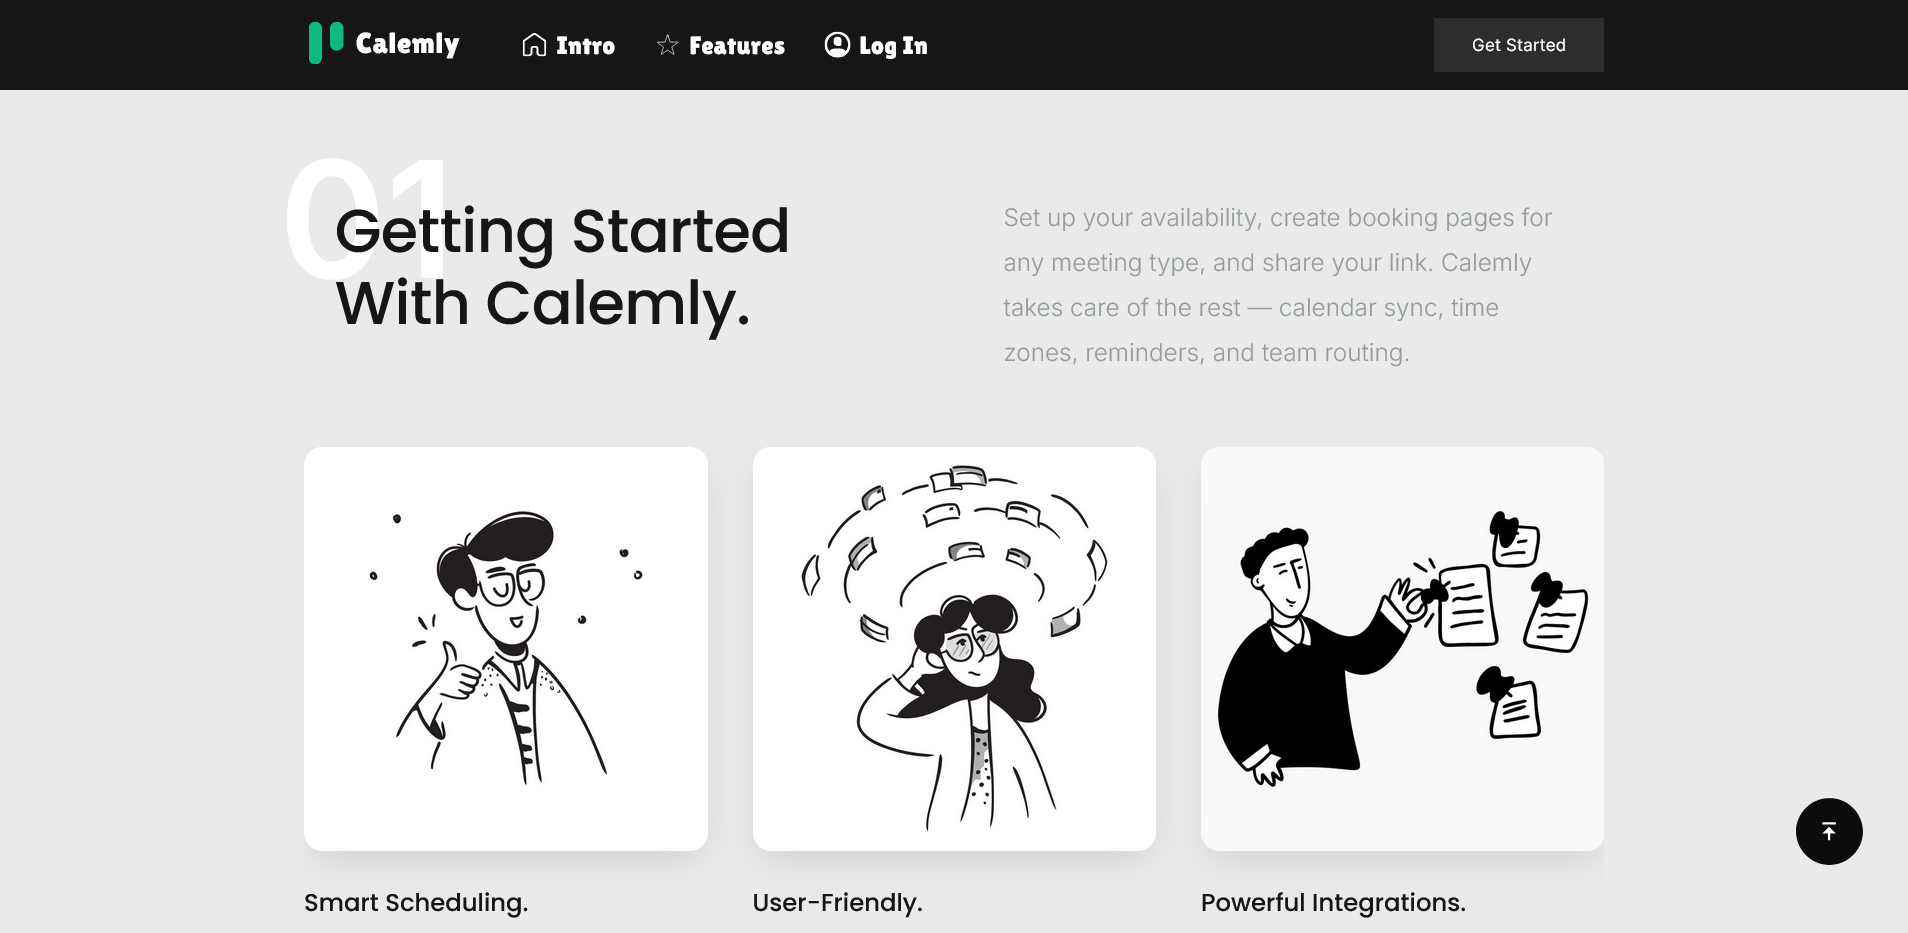1908x933 pixels.
Task: Click the star icon next to Features
Action: click(666, 44)
